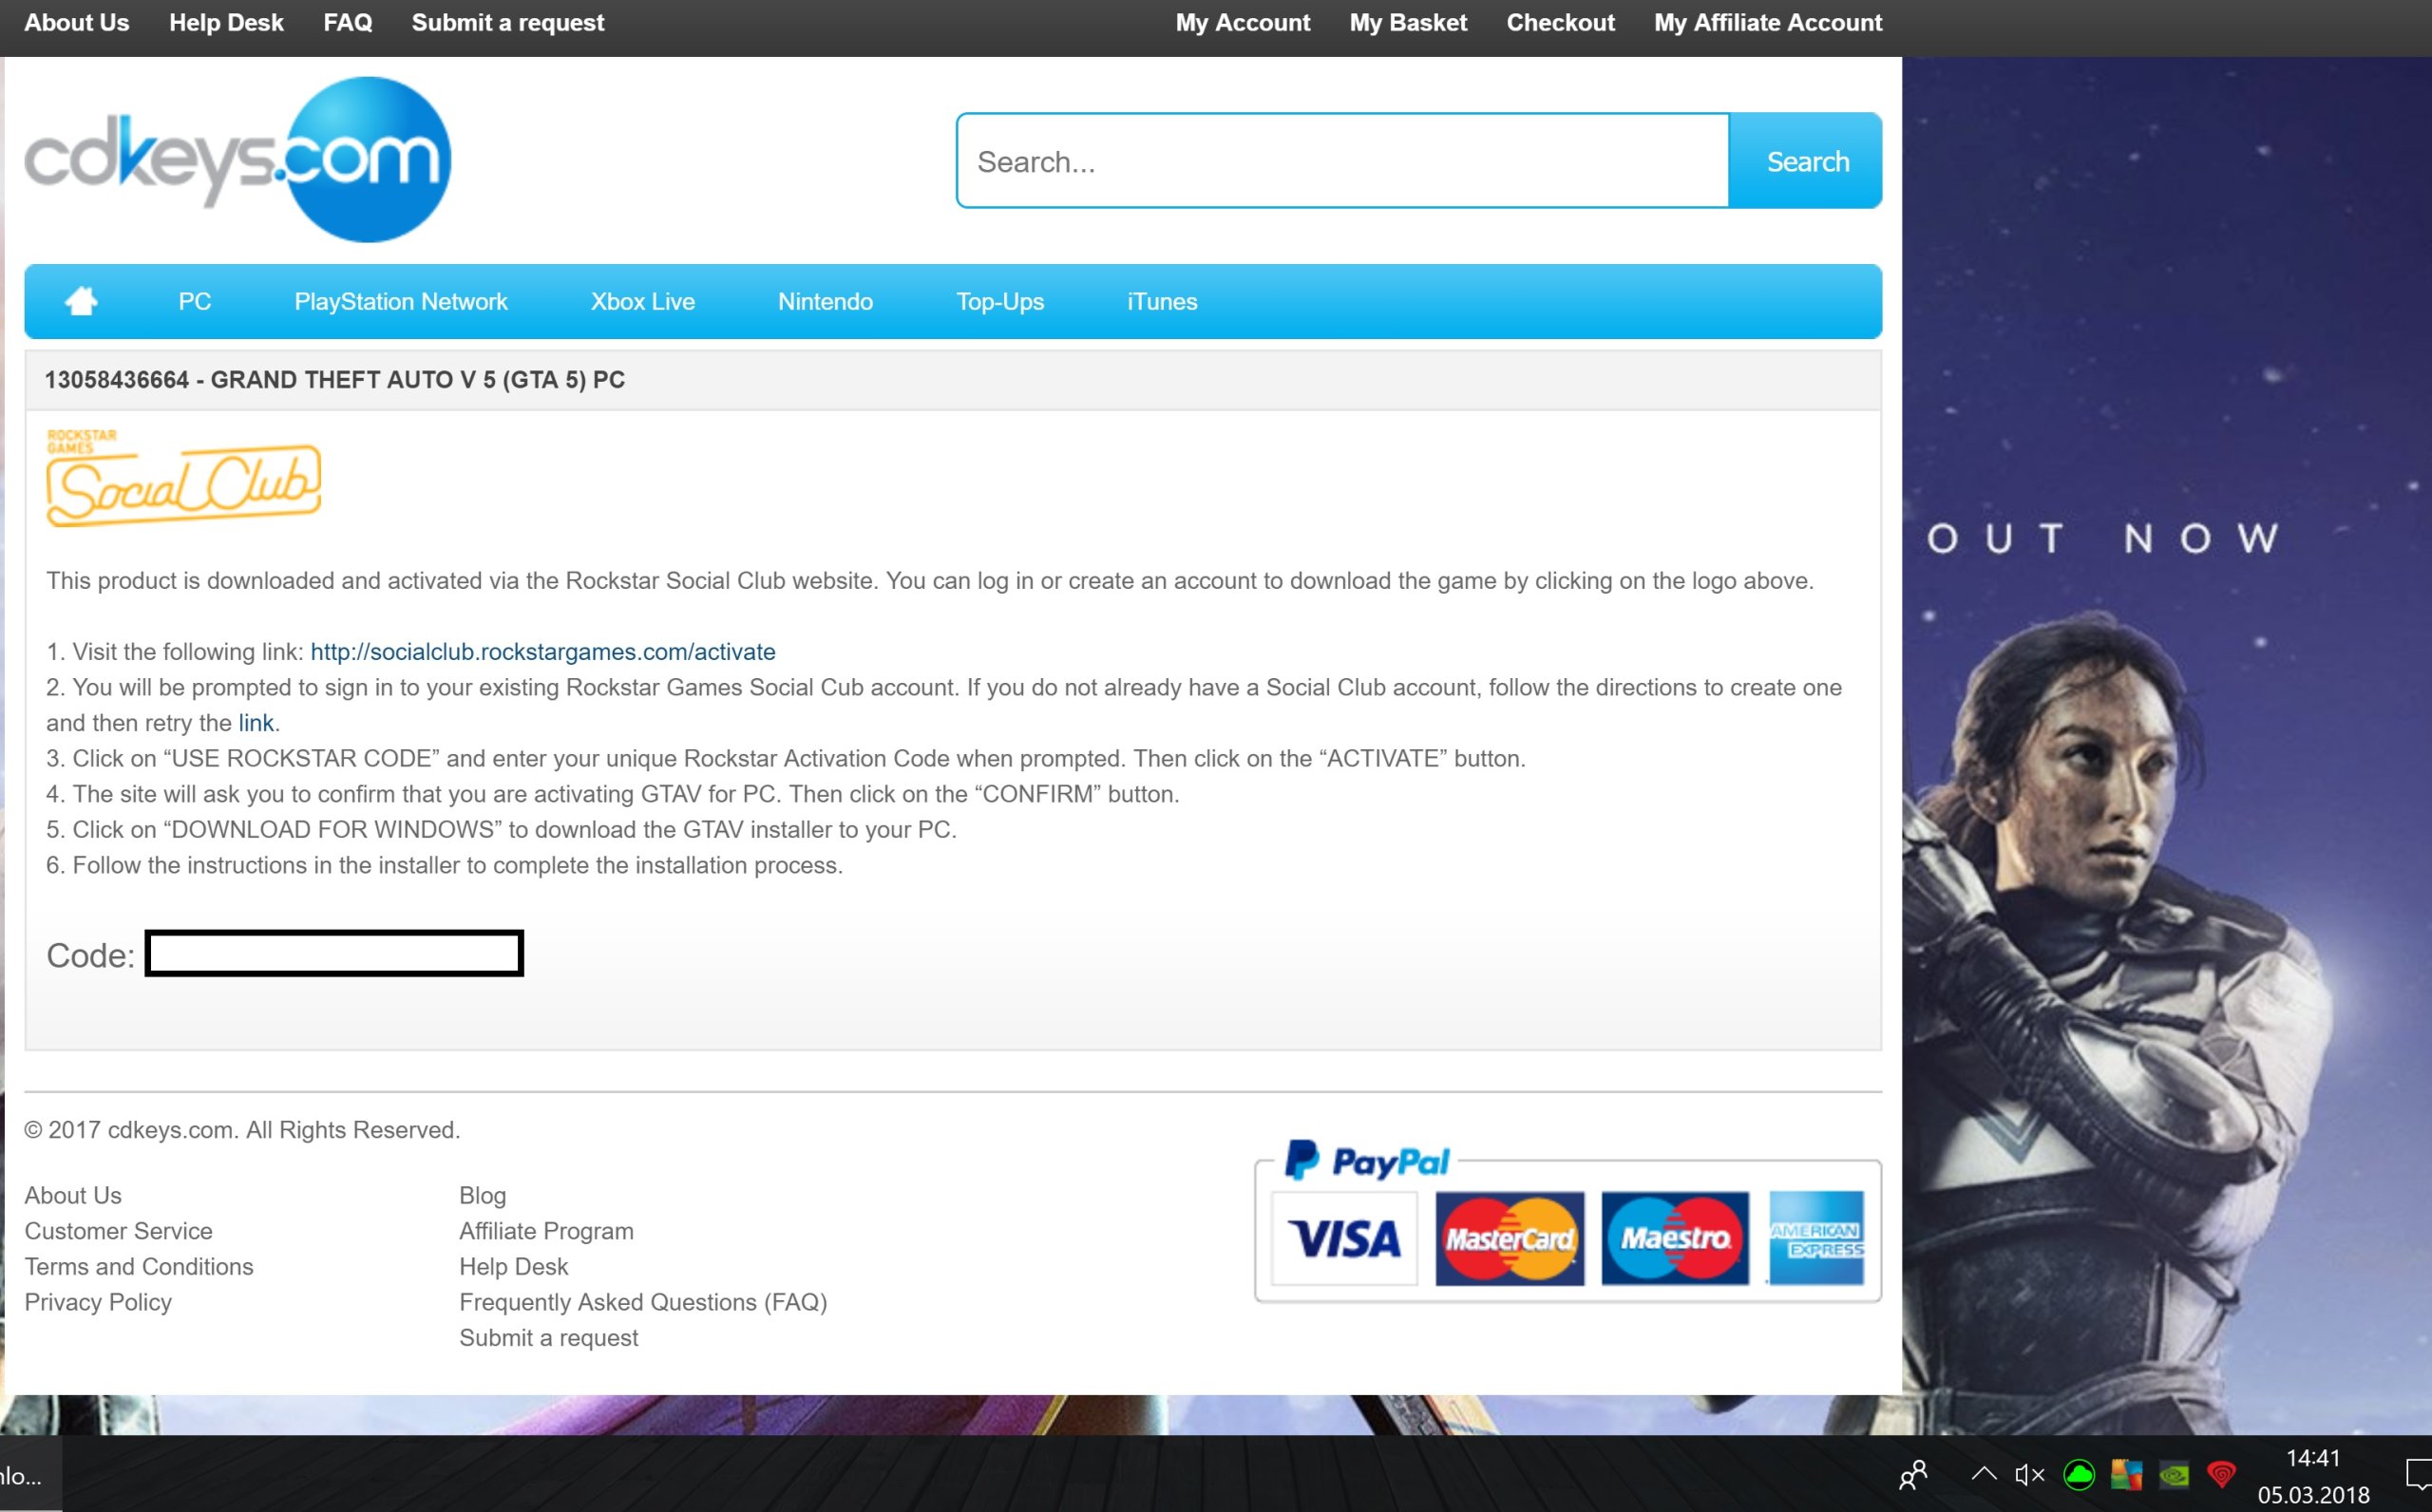The width and height of the screenshot is (2432, 1512).
Task: Select the American Express icon
Action: pyautogui.click(x=1816, y=1239)
